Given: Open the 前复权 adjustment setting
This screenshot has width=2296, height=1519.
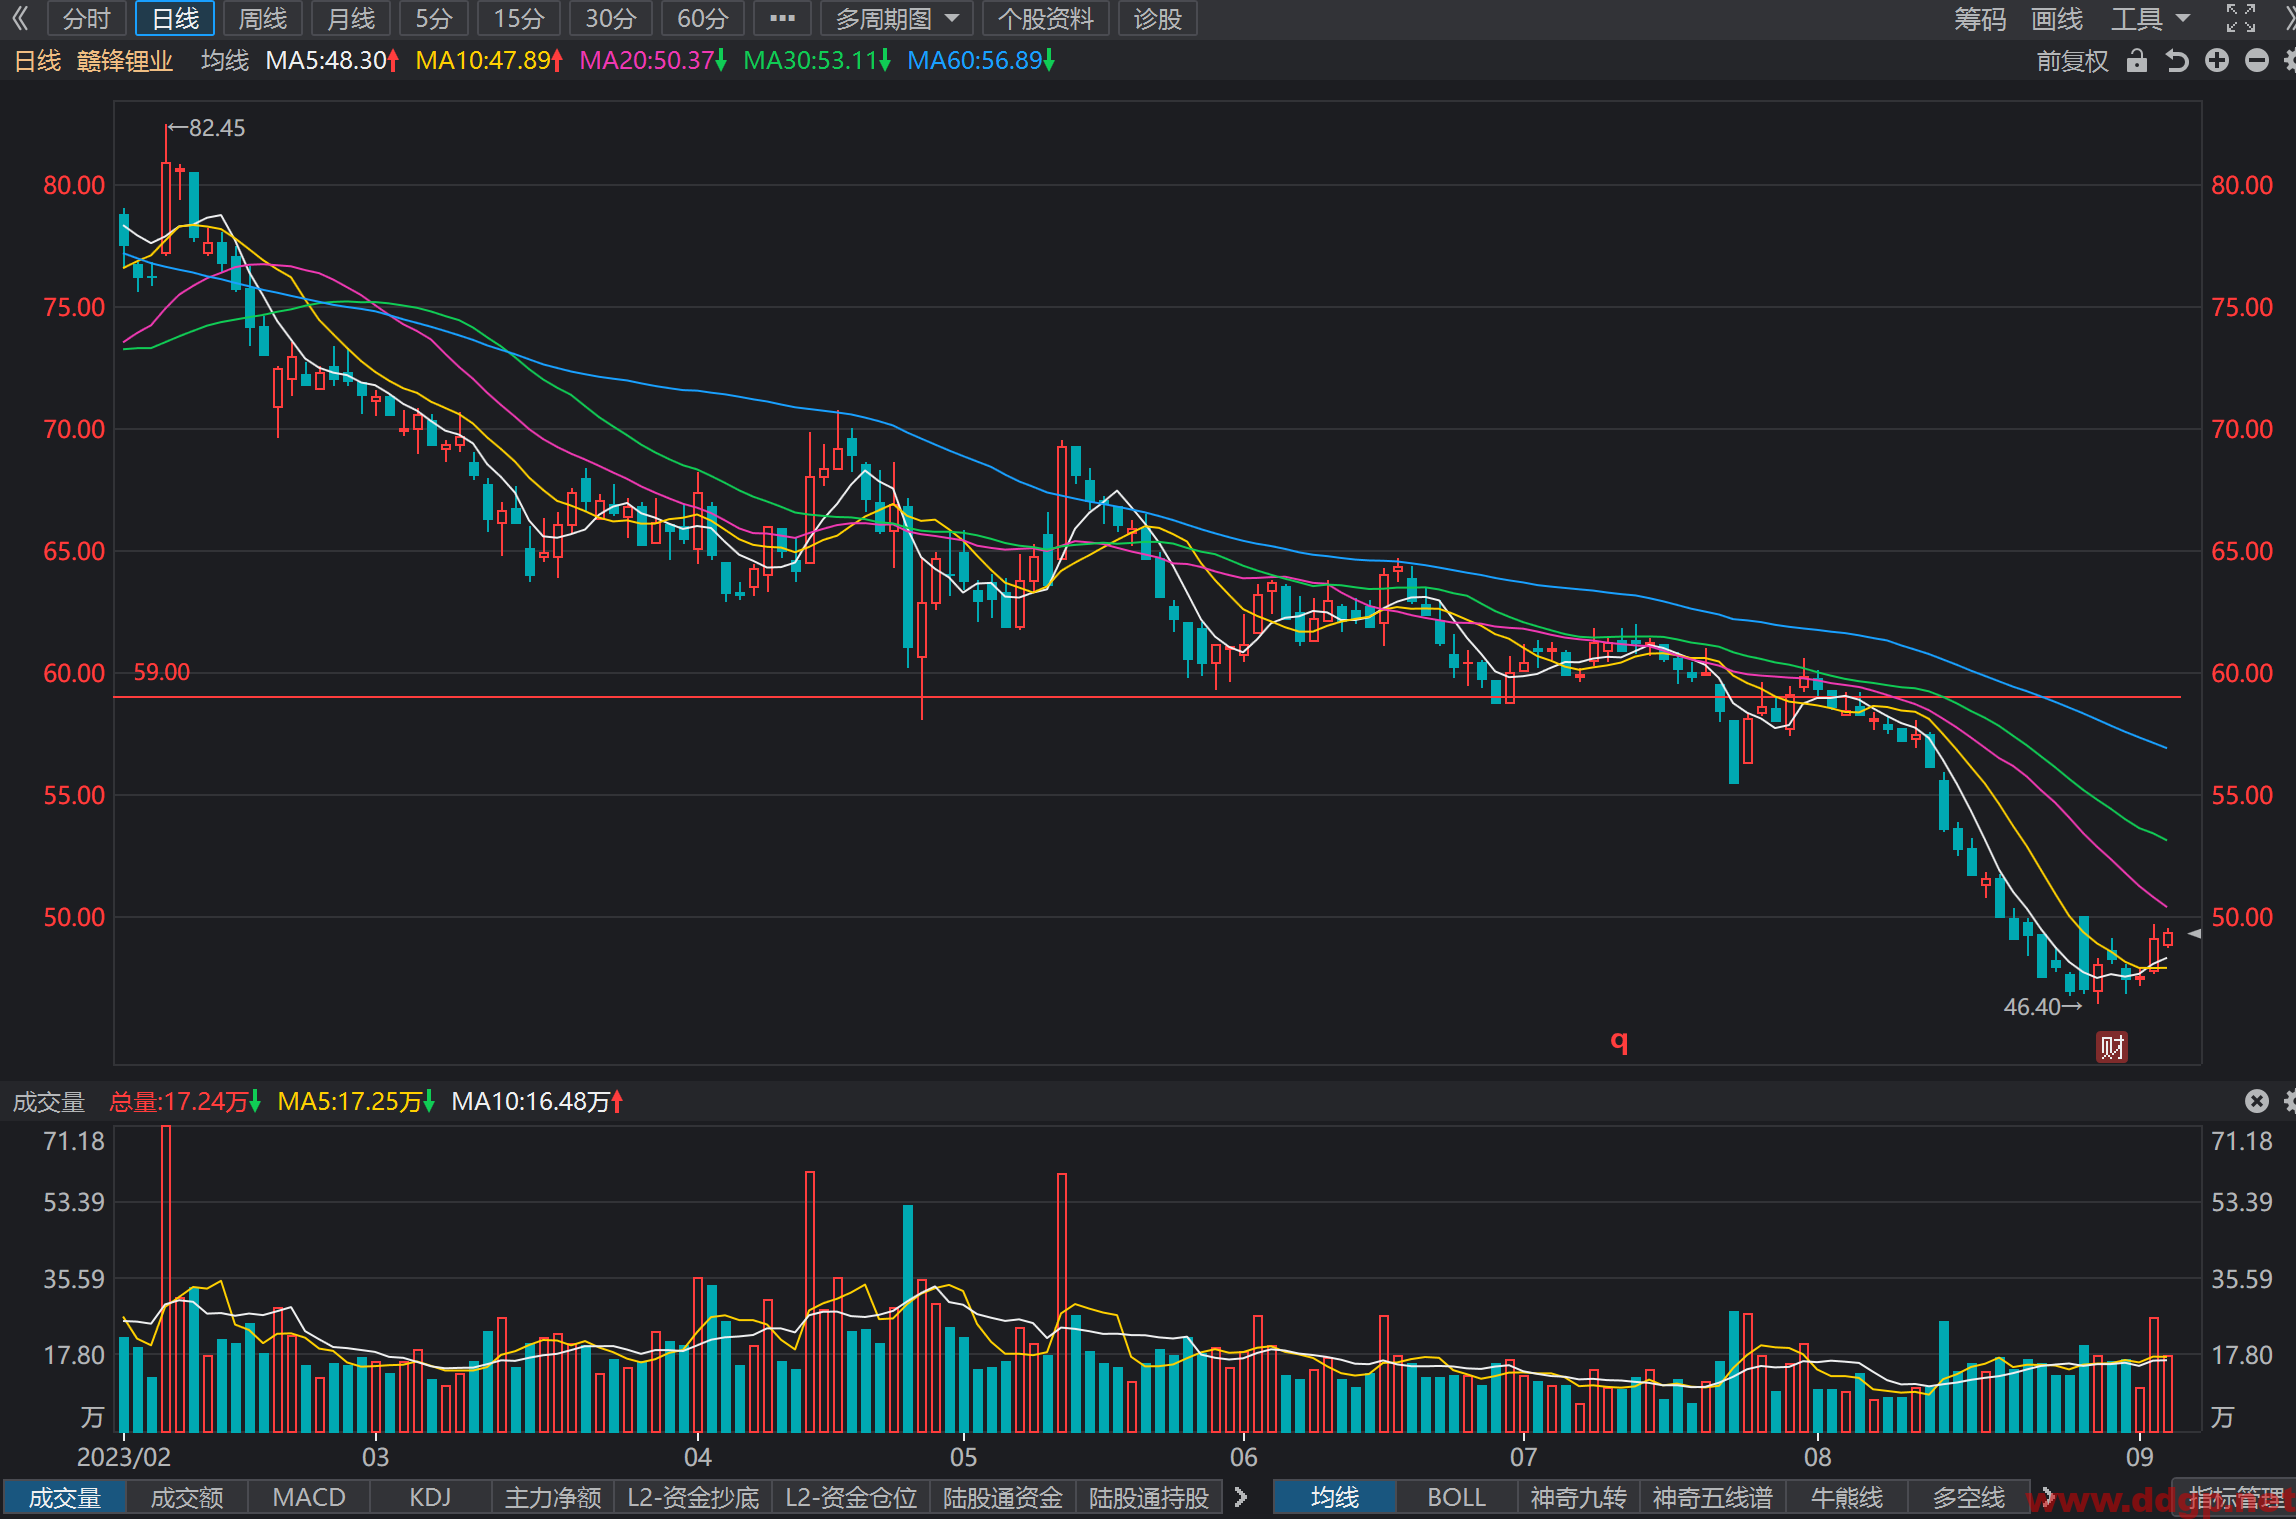Looking at the screenshot, I should (x=2072, y=61).
